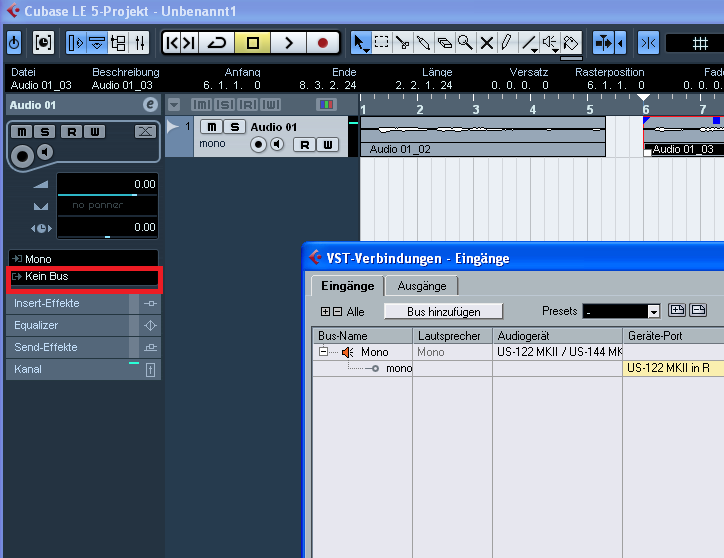The width and height of the screenshot is (724, 558).
Task: Toggle global solo button above track list
Action: click(225, 105)
